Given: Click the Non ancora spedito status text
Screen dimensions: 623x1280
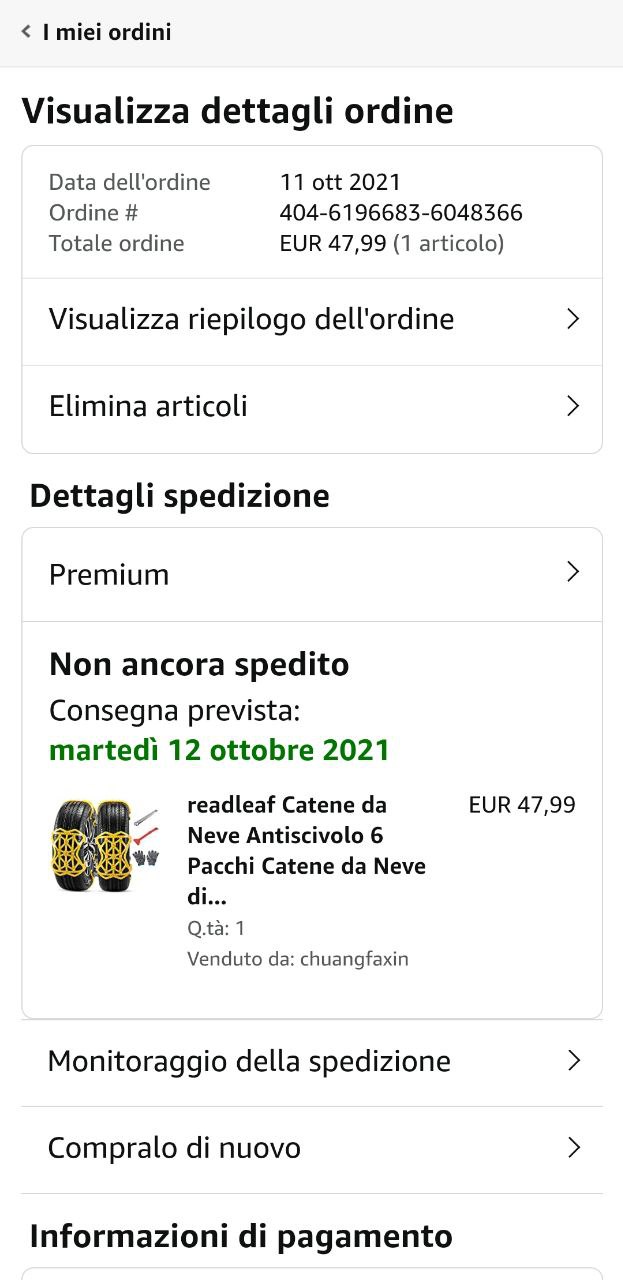Looking at the screenshot, I should [199, 665].
